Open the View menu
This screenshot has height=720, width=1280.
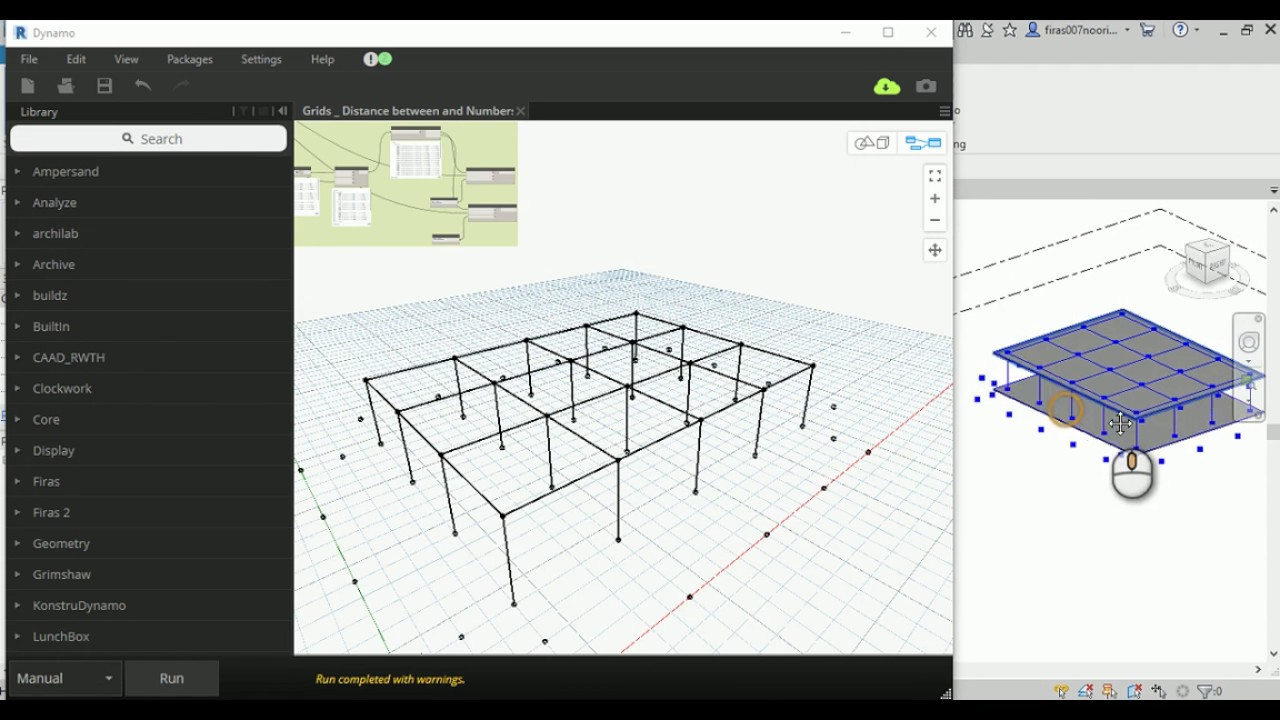click(126, 60)
